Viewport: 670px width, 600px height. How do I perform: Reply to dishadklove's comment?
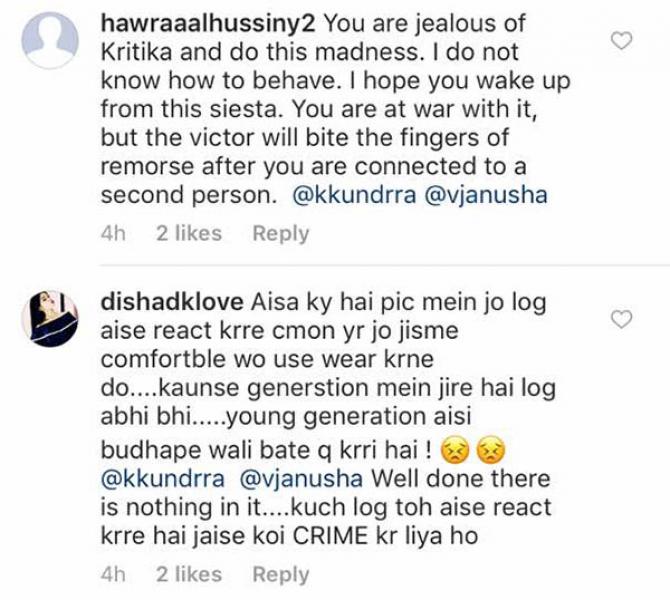281,574
